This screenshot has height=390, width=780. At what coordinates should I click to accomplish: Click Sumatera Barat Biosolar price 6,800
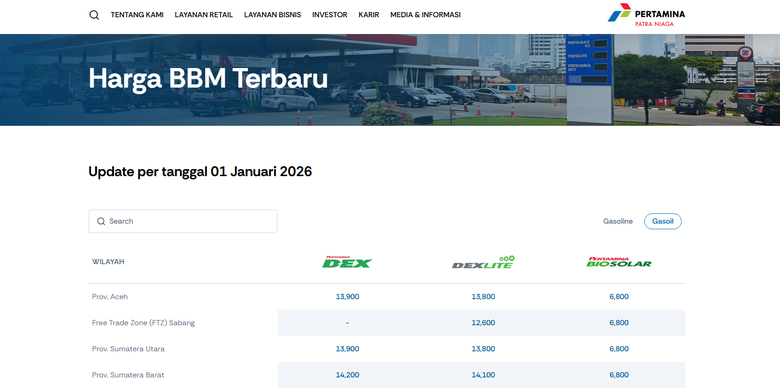click(x=619, y=375)
